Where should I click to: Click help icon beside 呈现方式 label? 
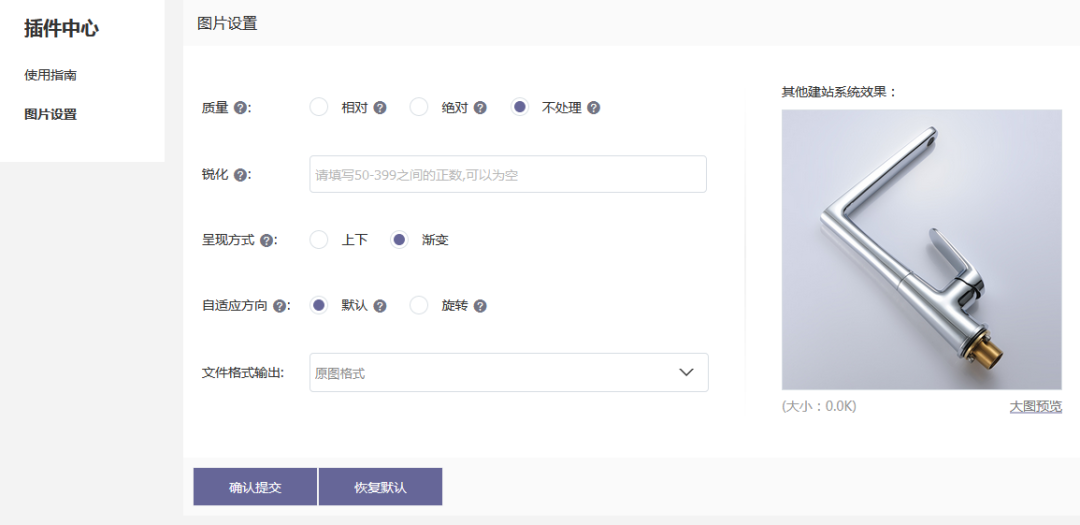coord(266,241)
